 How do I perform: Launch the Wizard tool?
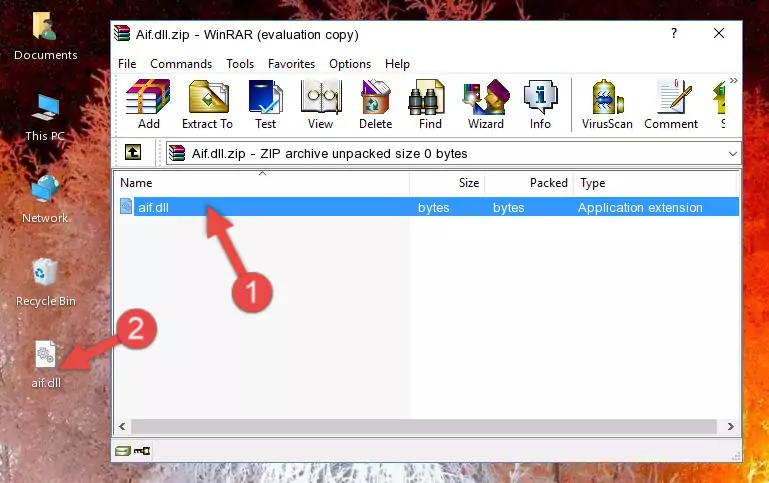click(486, 104)
